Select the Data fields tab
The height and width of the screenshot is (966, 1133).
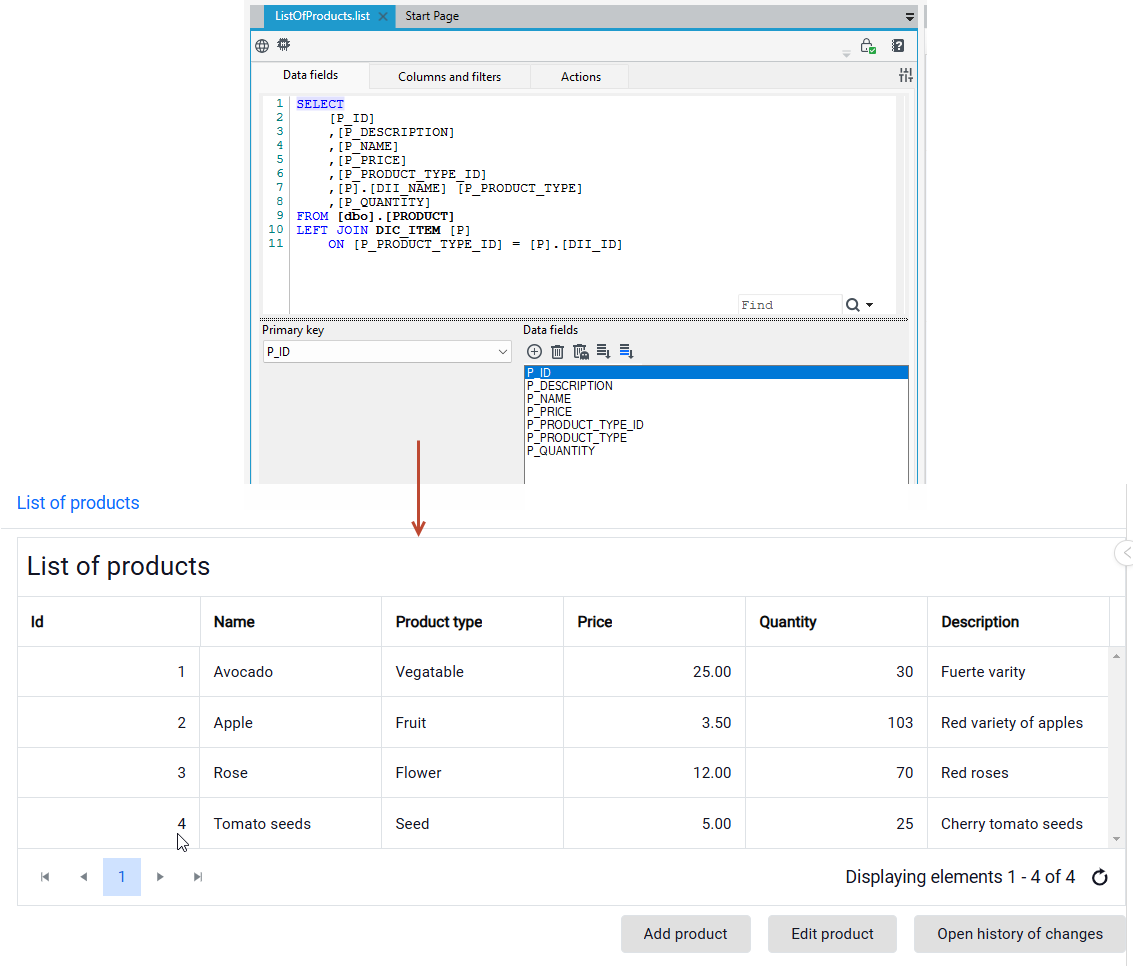click(x=311, y=75)
